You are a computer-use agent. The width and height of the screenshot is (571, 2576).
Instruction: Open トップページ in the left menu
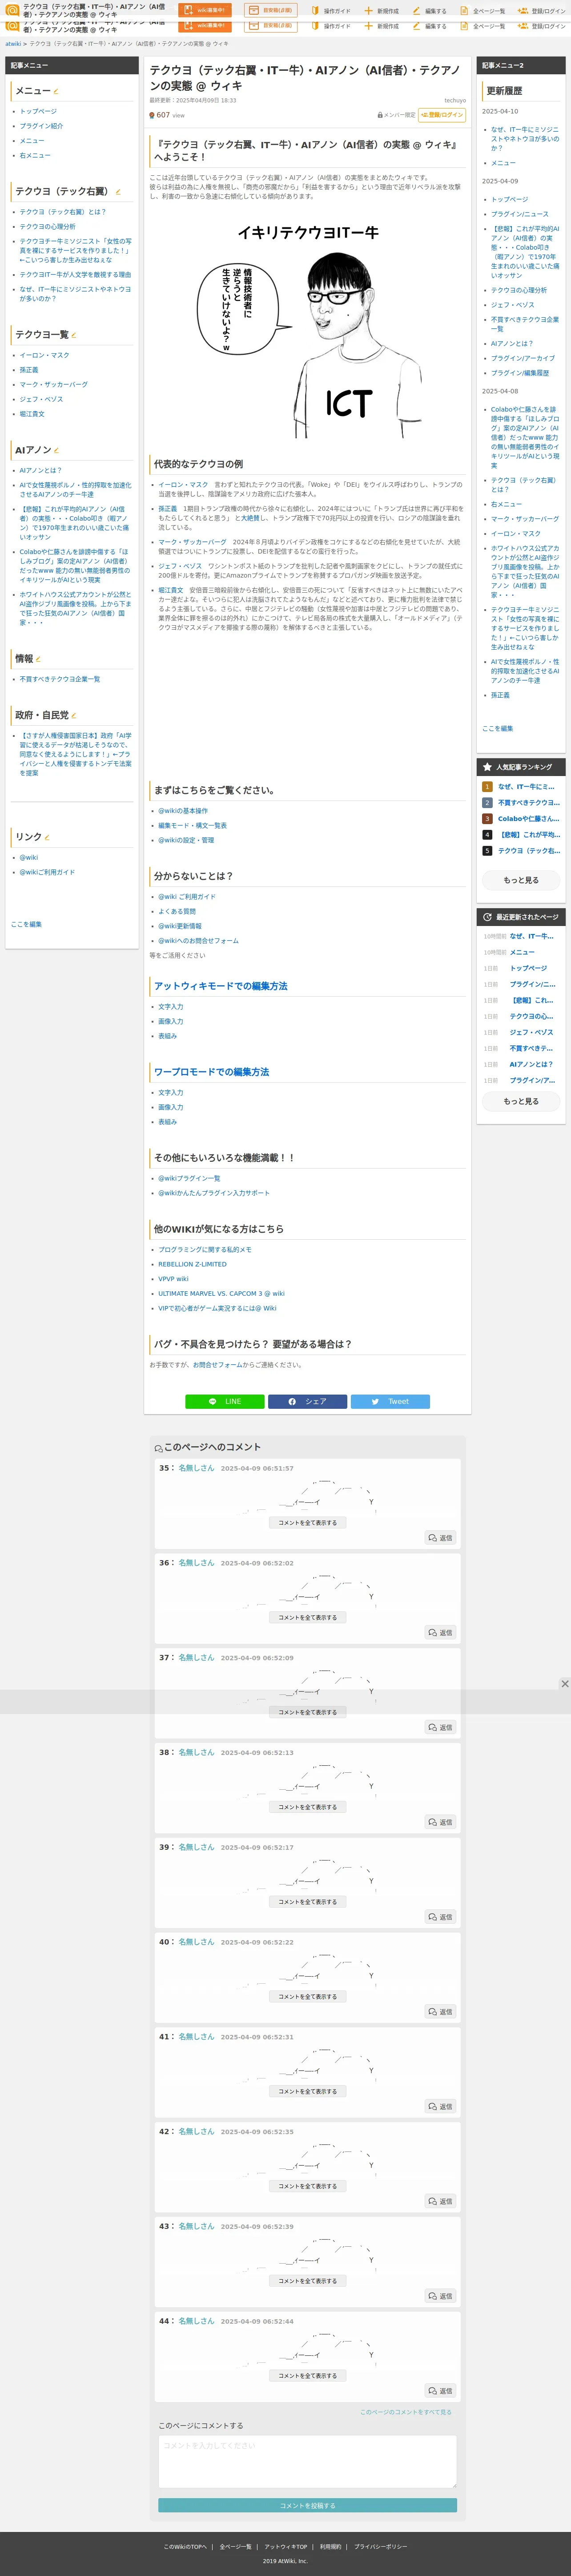[x=38, y=111]
